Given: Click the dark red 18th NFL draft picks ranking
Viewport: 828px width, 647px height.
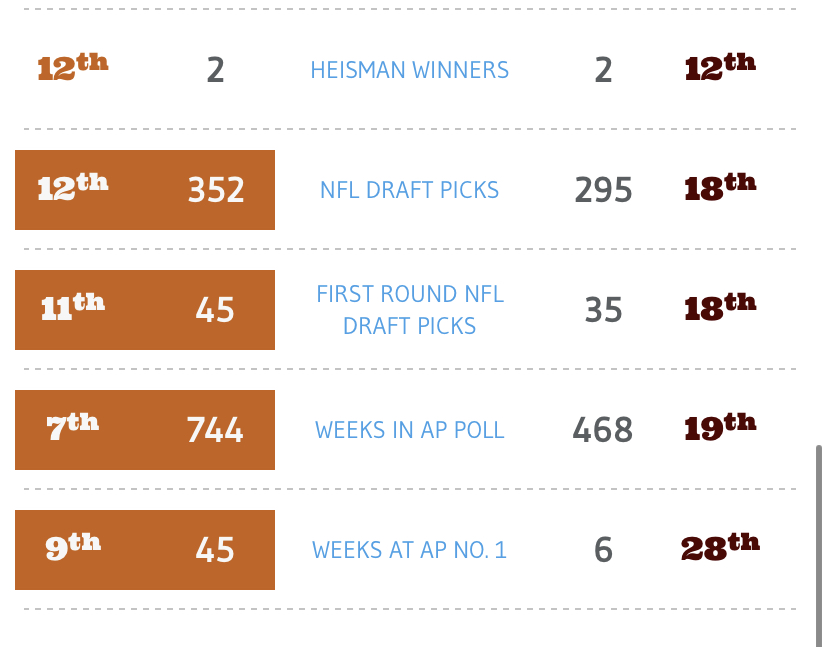Looking at the screenshot, I should click(x=720, y=187).
